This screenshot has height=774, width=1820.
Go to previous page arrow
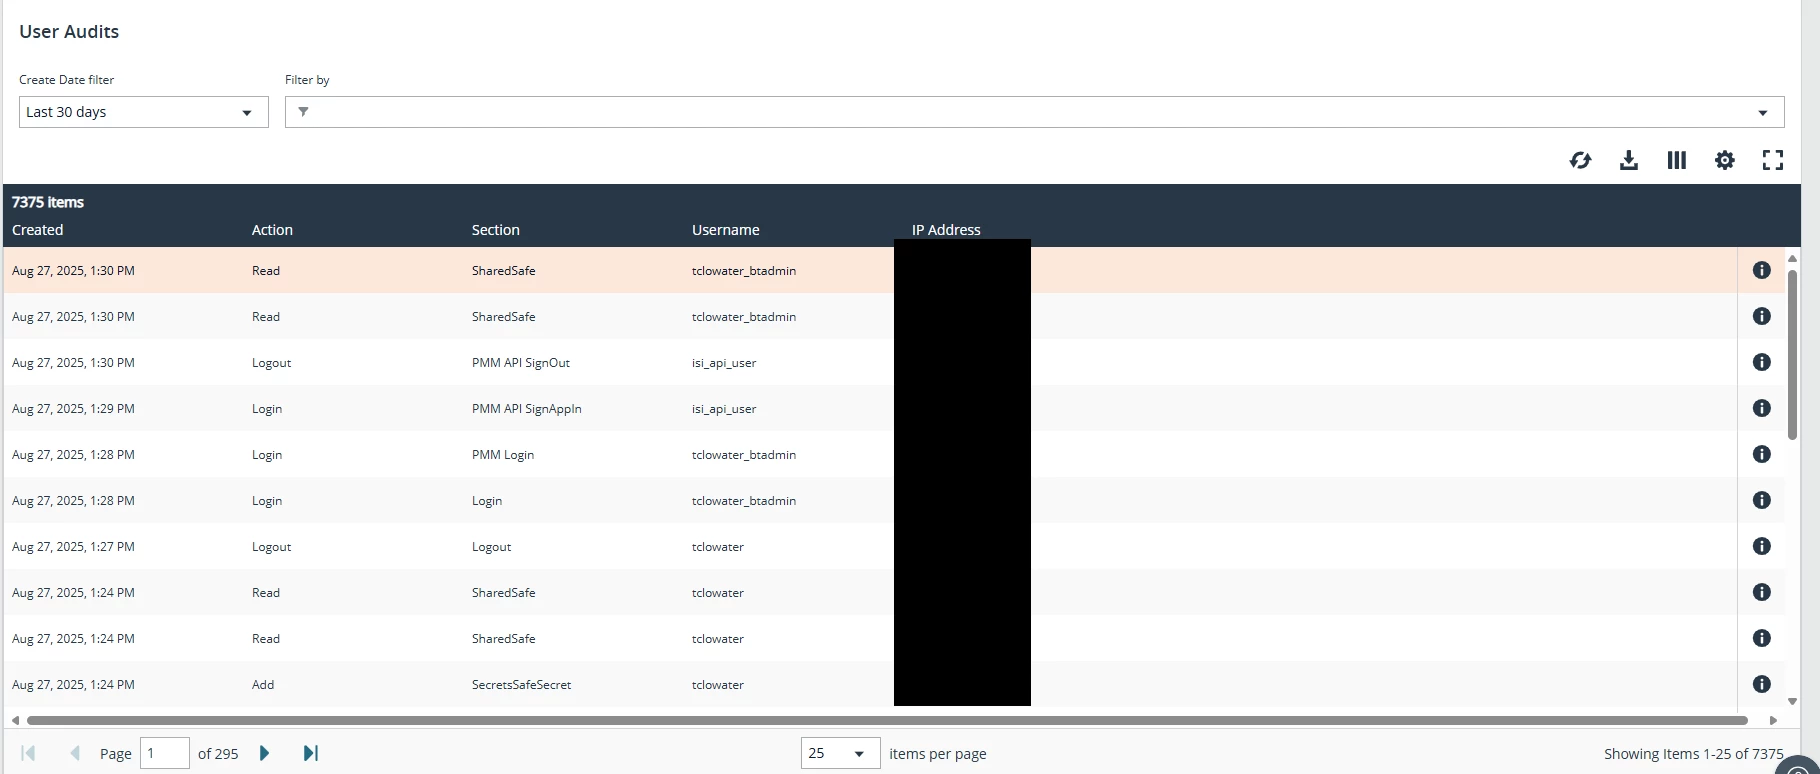(75, 753)
